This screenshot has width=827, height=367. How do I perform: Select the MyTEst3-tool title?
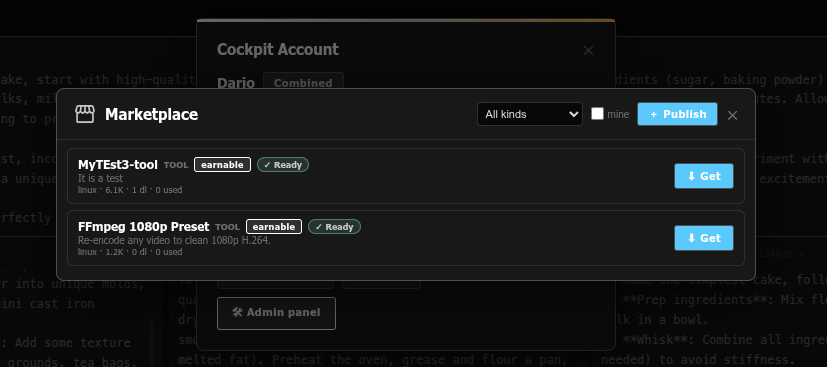[x=118, y=165]
